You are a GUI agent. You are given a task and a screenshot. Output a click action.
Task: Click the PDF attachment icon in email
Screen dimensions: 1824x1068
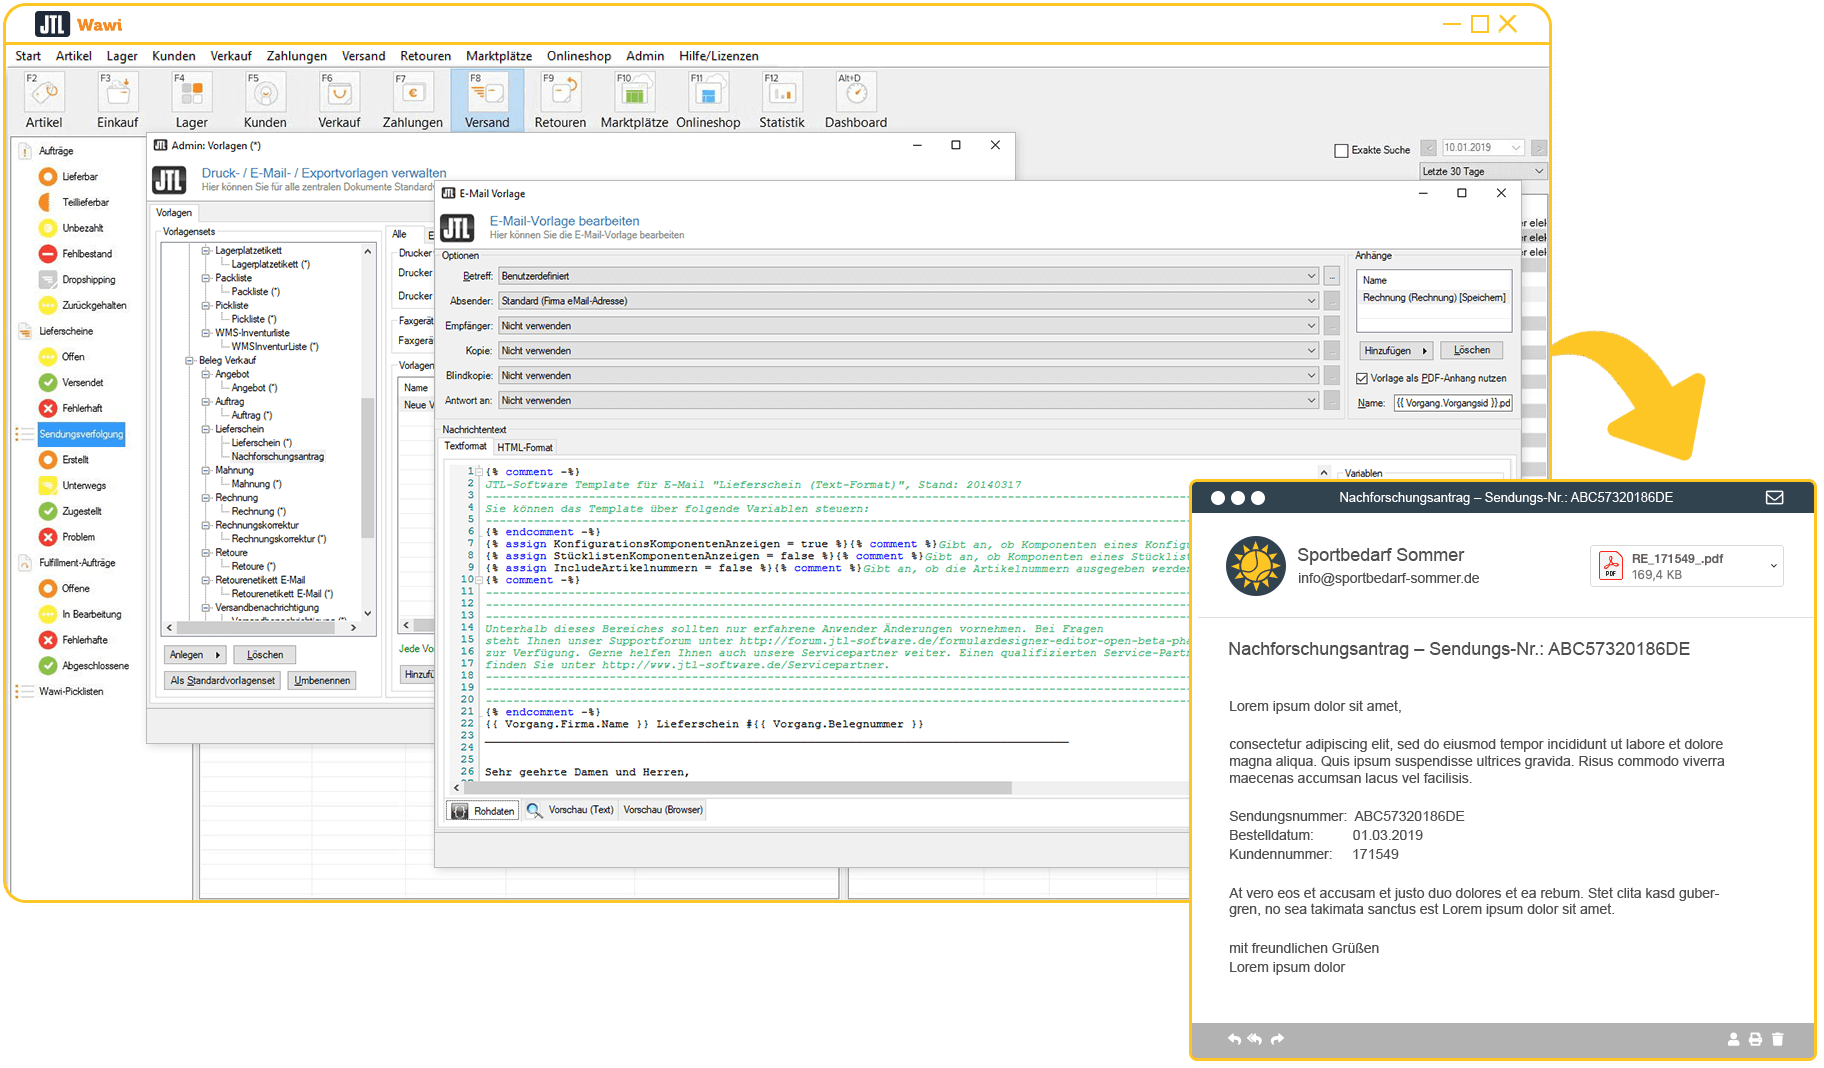[x=1611, y=566]
